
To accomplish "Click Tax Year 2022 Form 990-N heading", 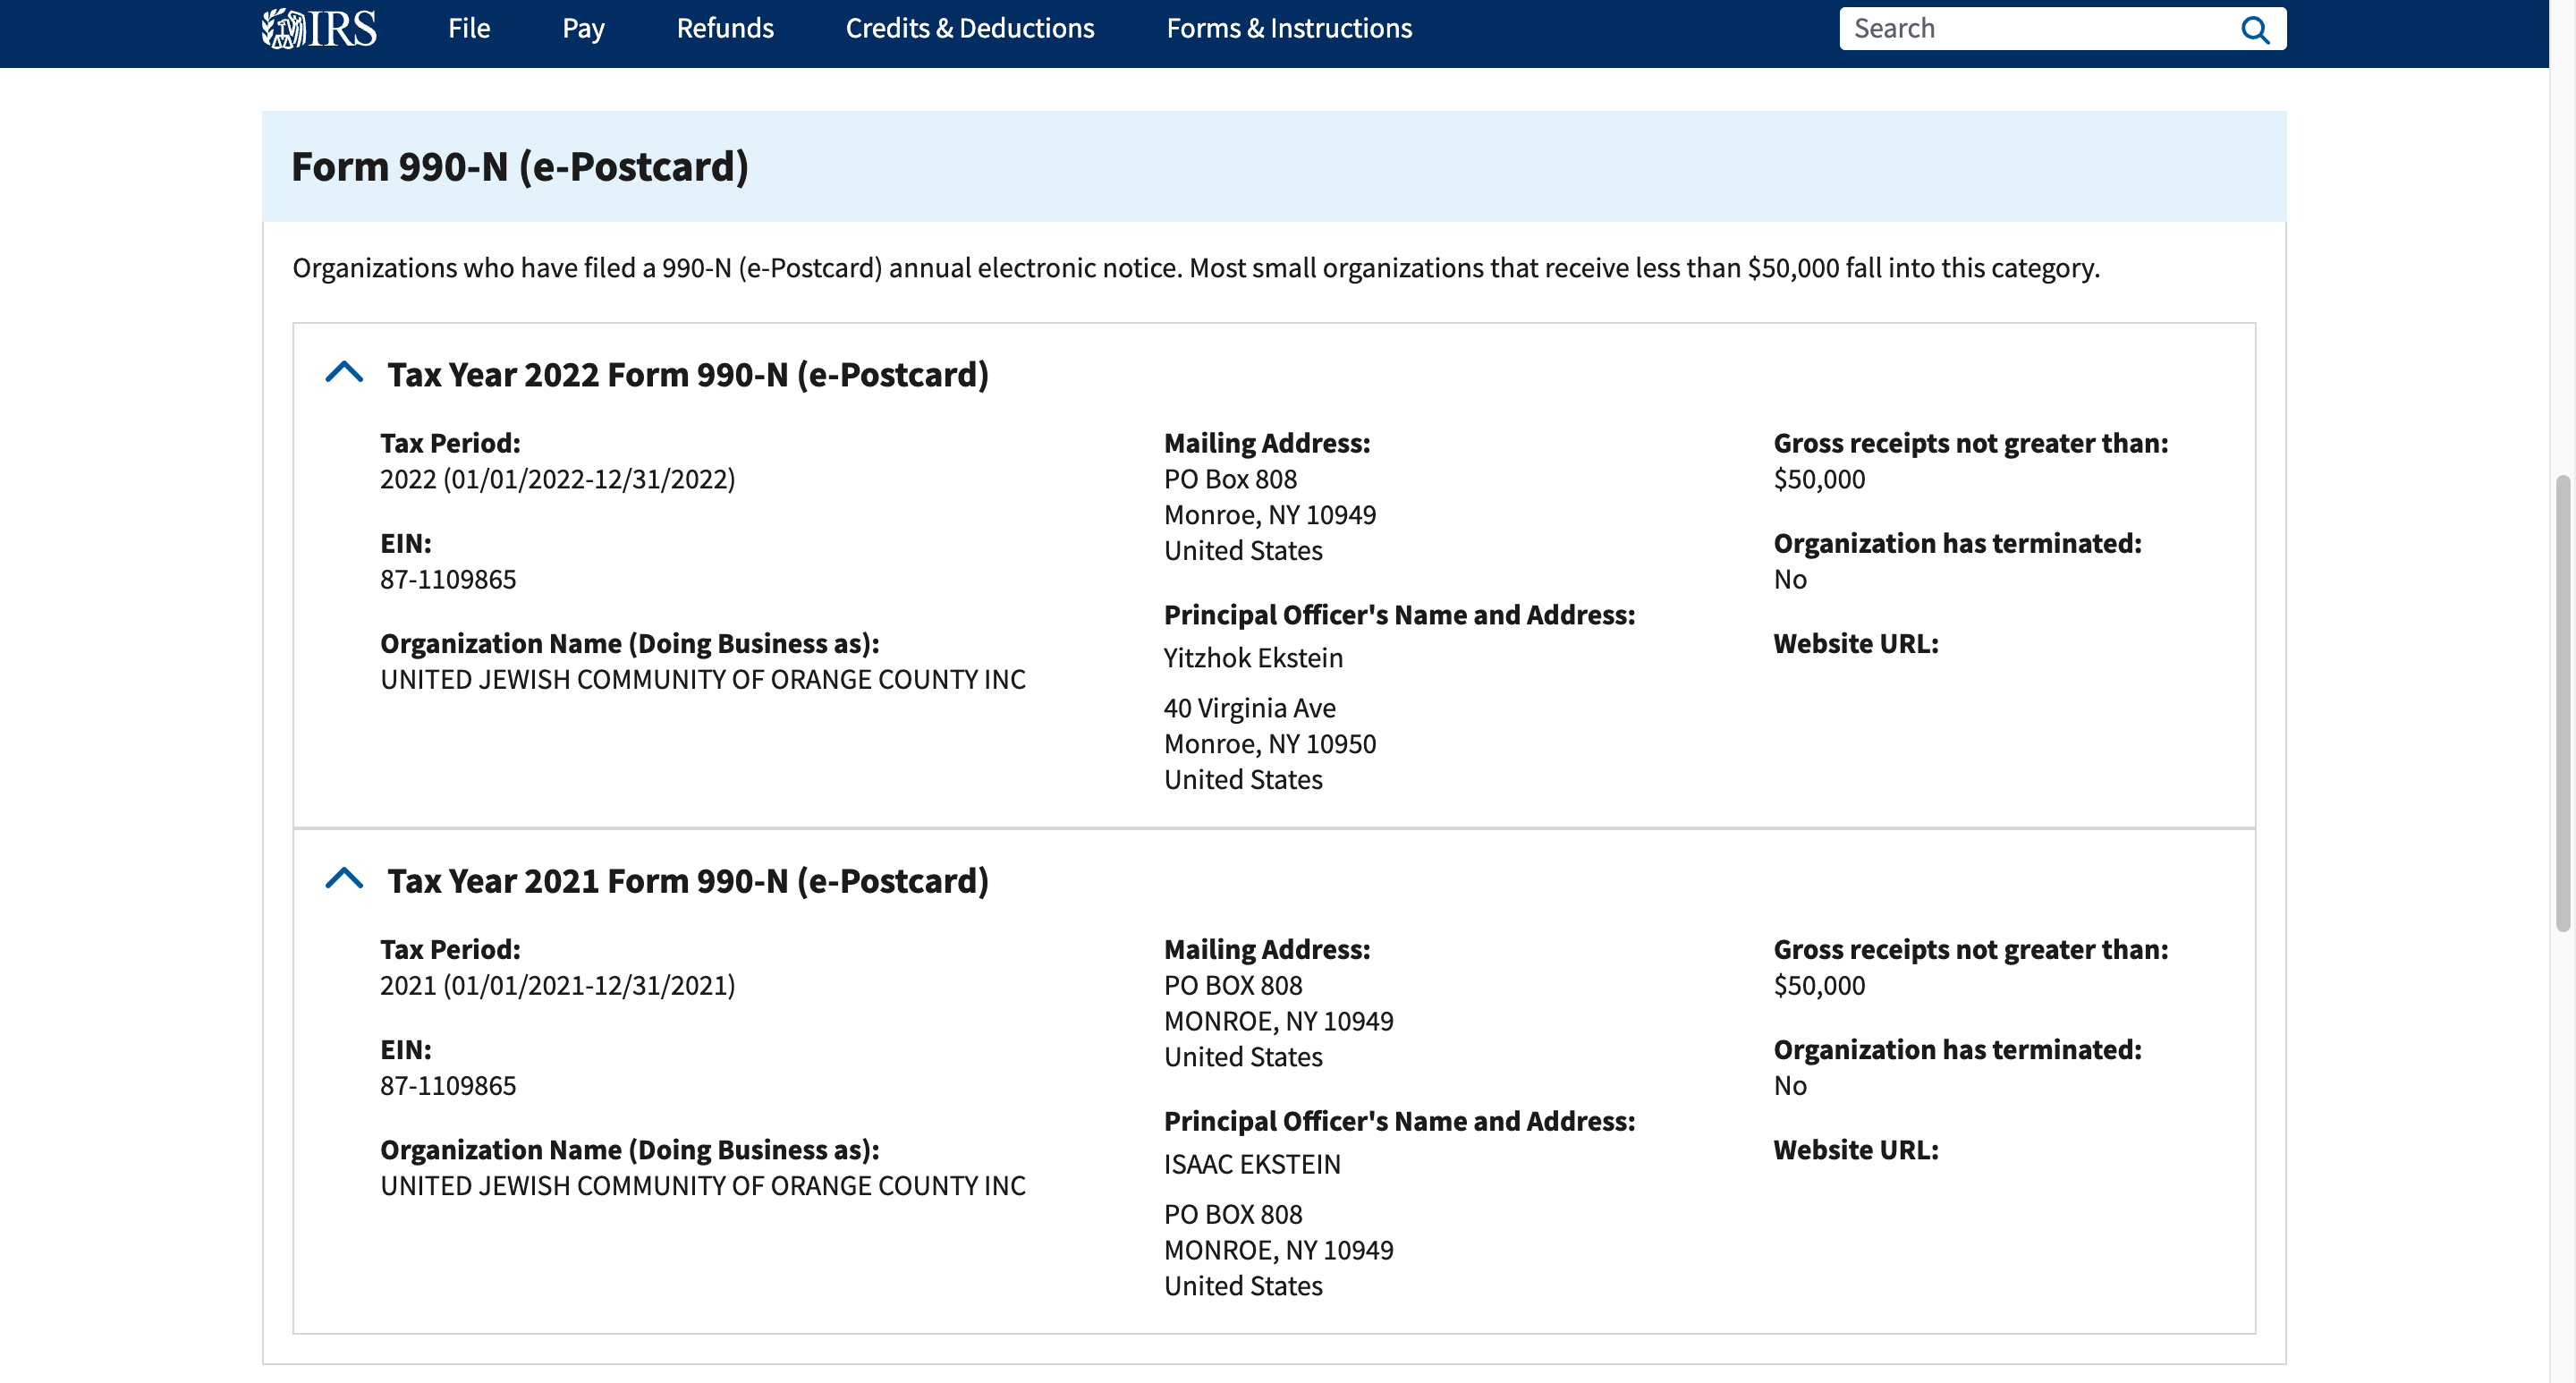I will pyautogui.click(x=688, y=375).
